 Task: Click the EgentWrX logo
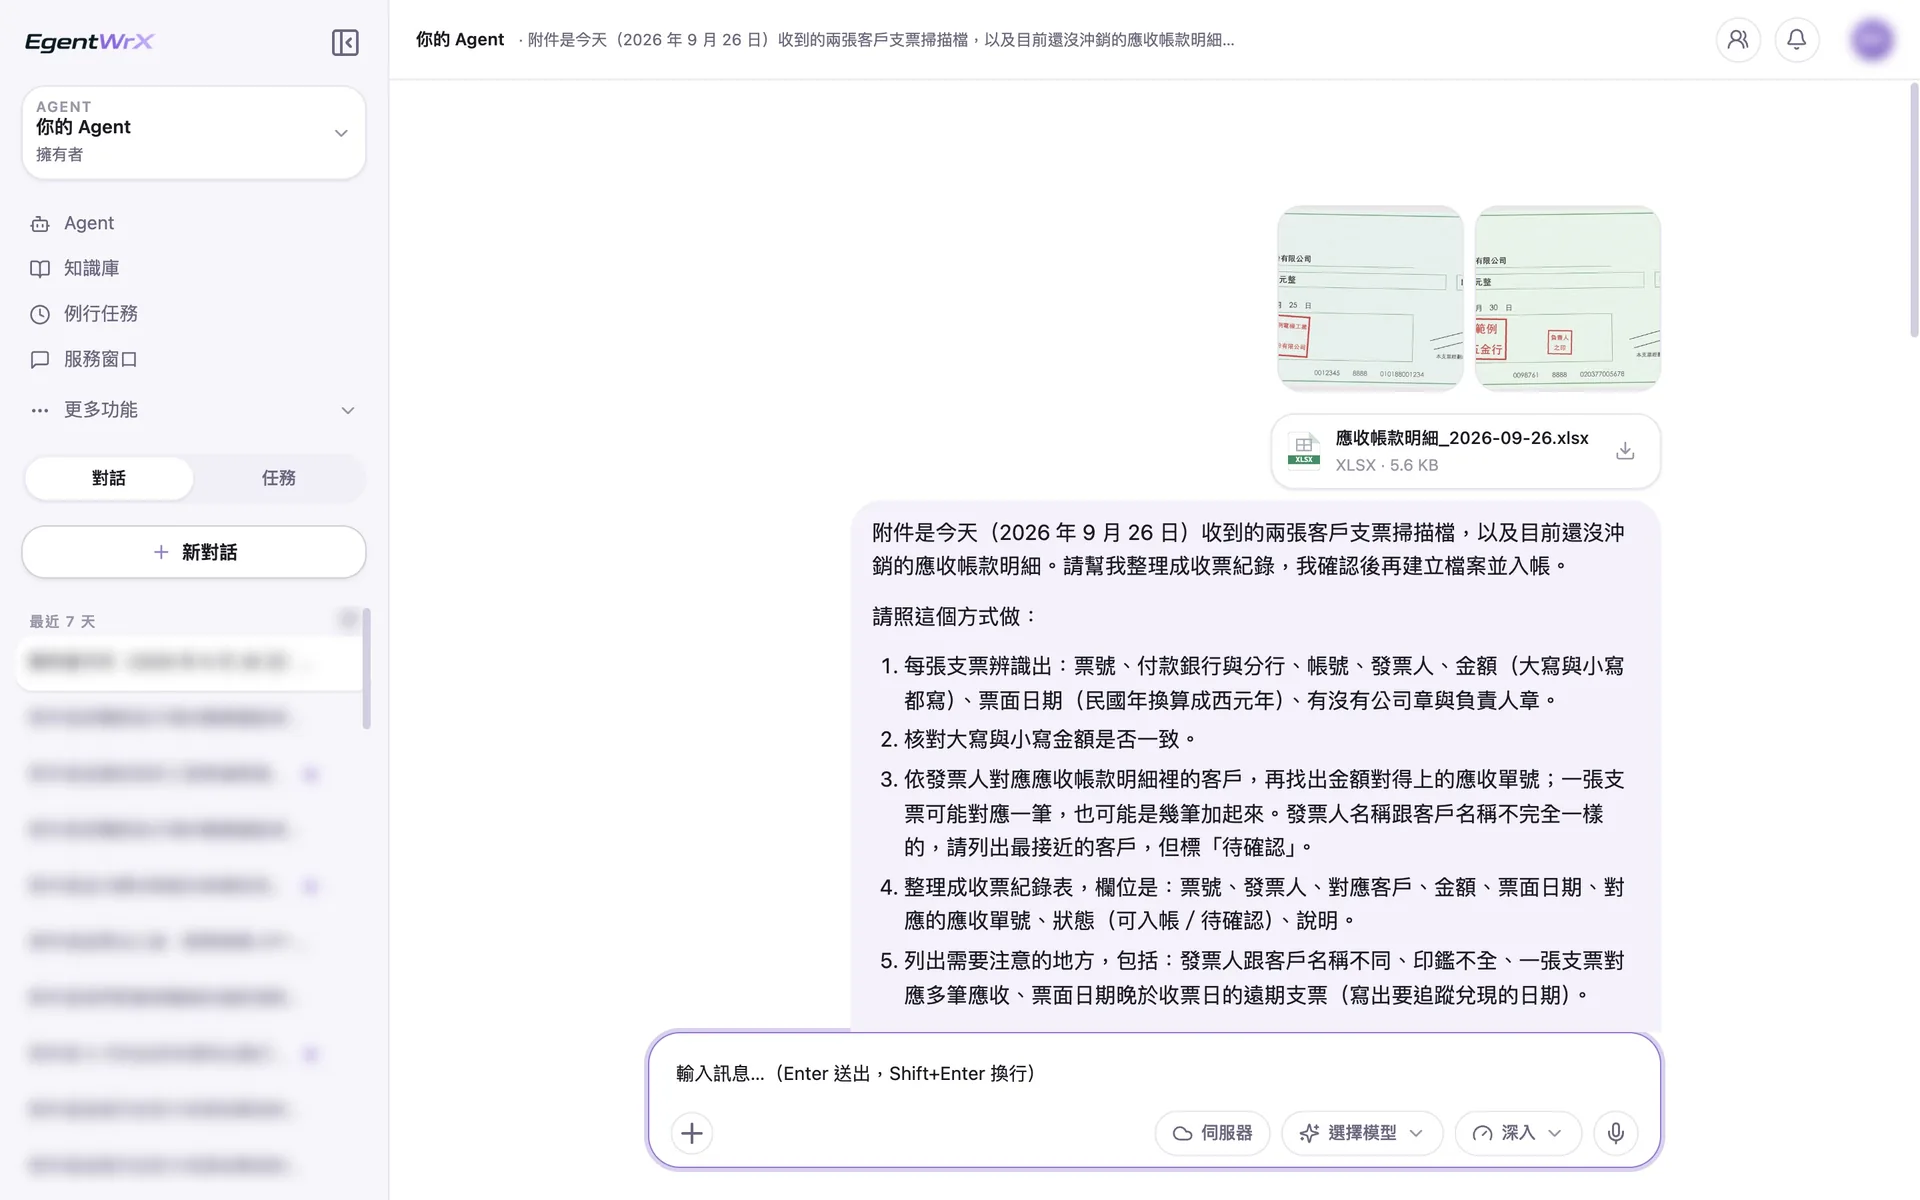tap(89, 41)
